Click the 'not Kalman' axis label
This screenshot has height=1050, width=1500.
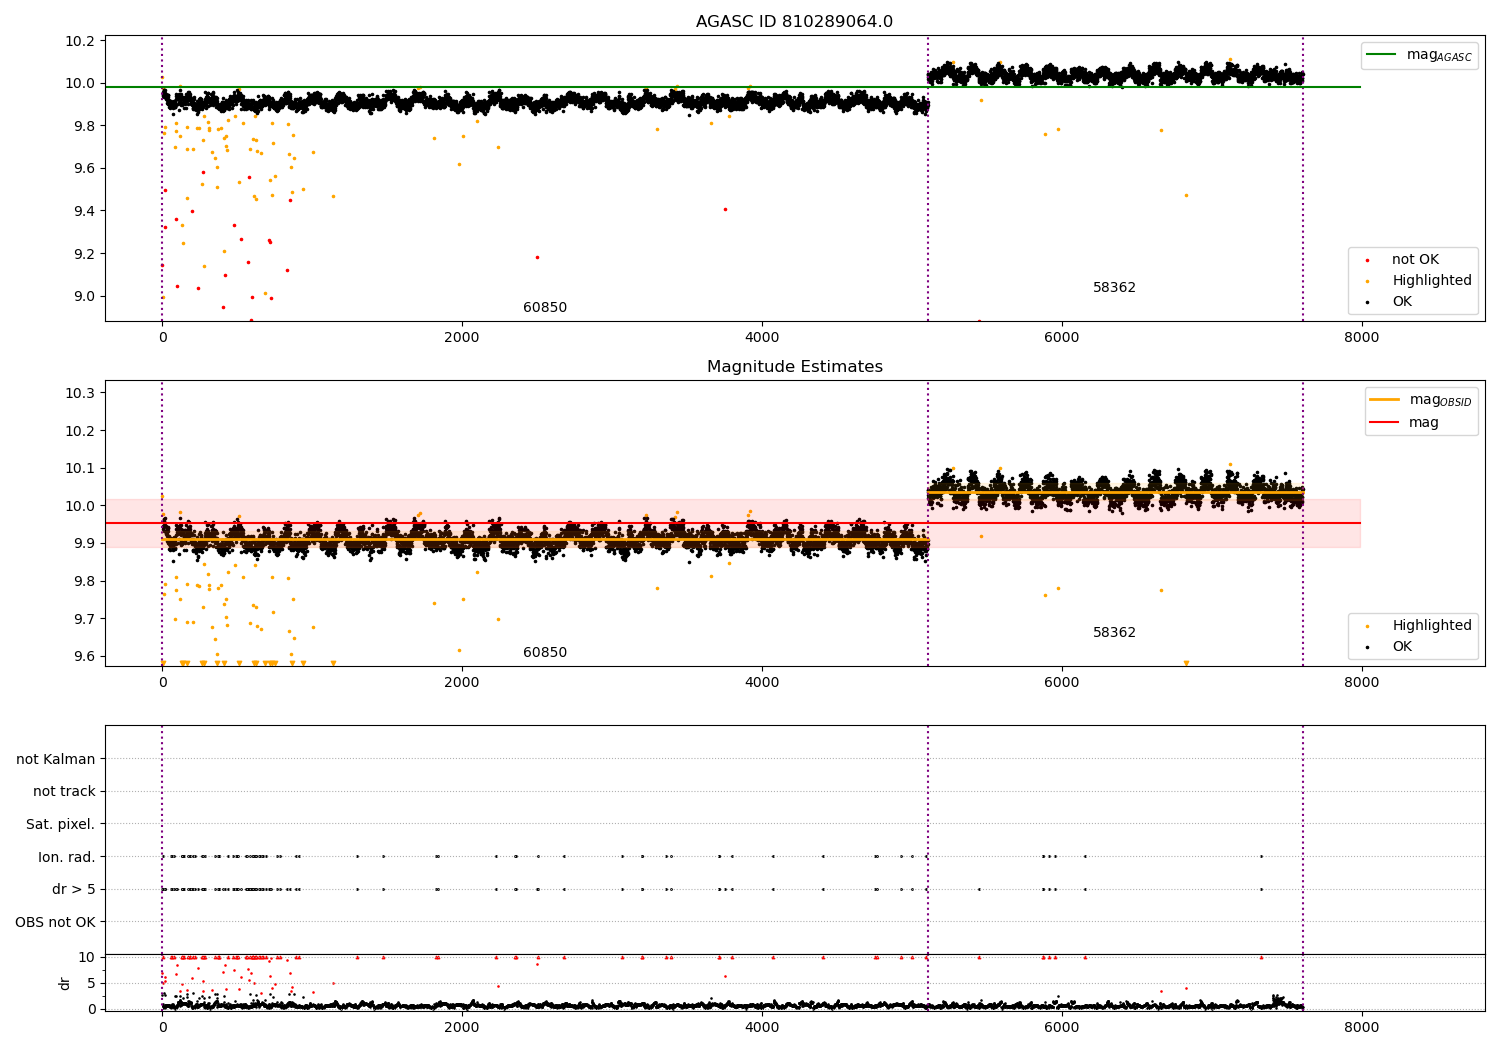[x=56, y=760]
